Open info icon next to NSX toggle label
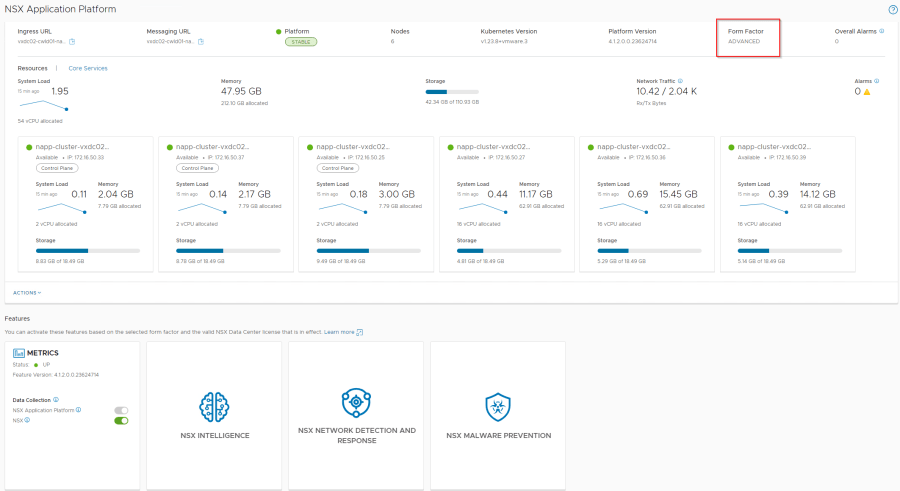The width and height of the screenshot is (900, 491). [27, 420]
